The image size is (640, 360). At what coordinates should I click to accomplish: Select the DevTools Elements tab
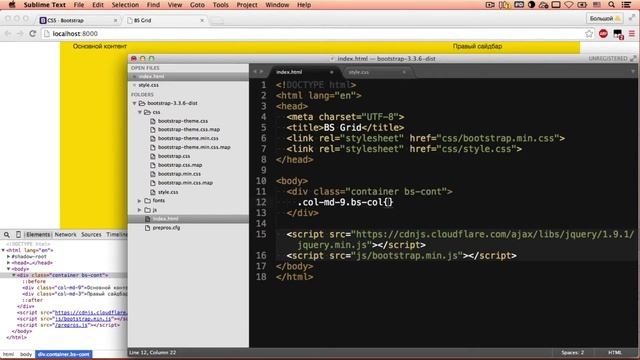point(38,235)
